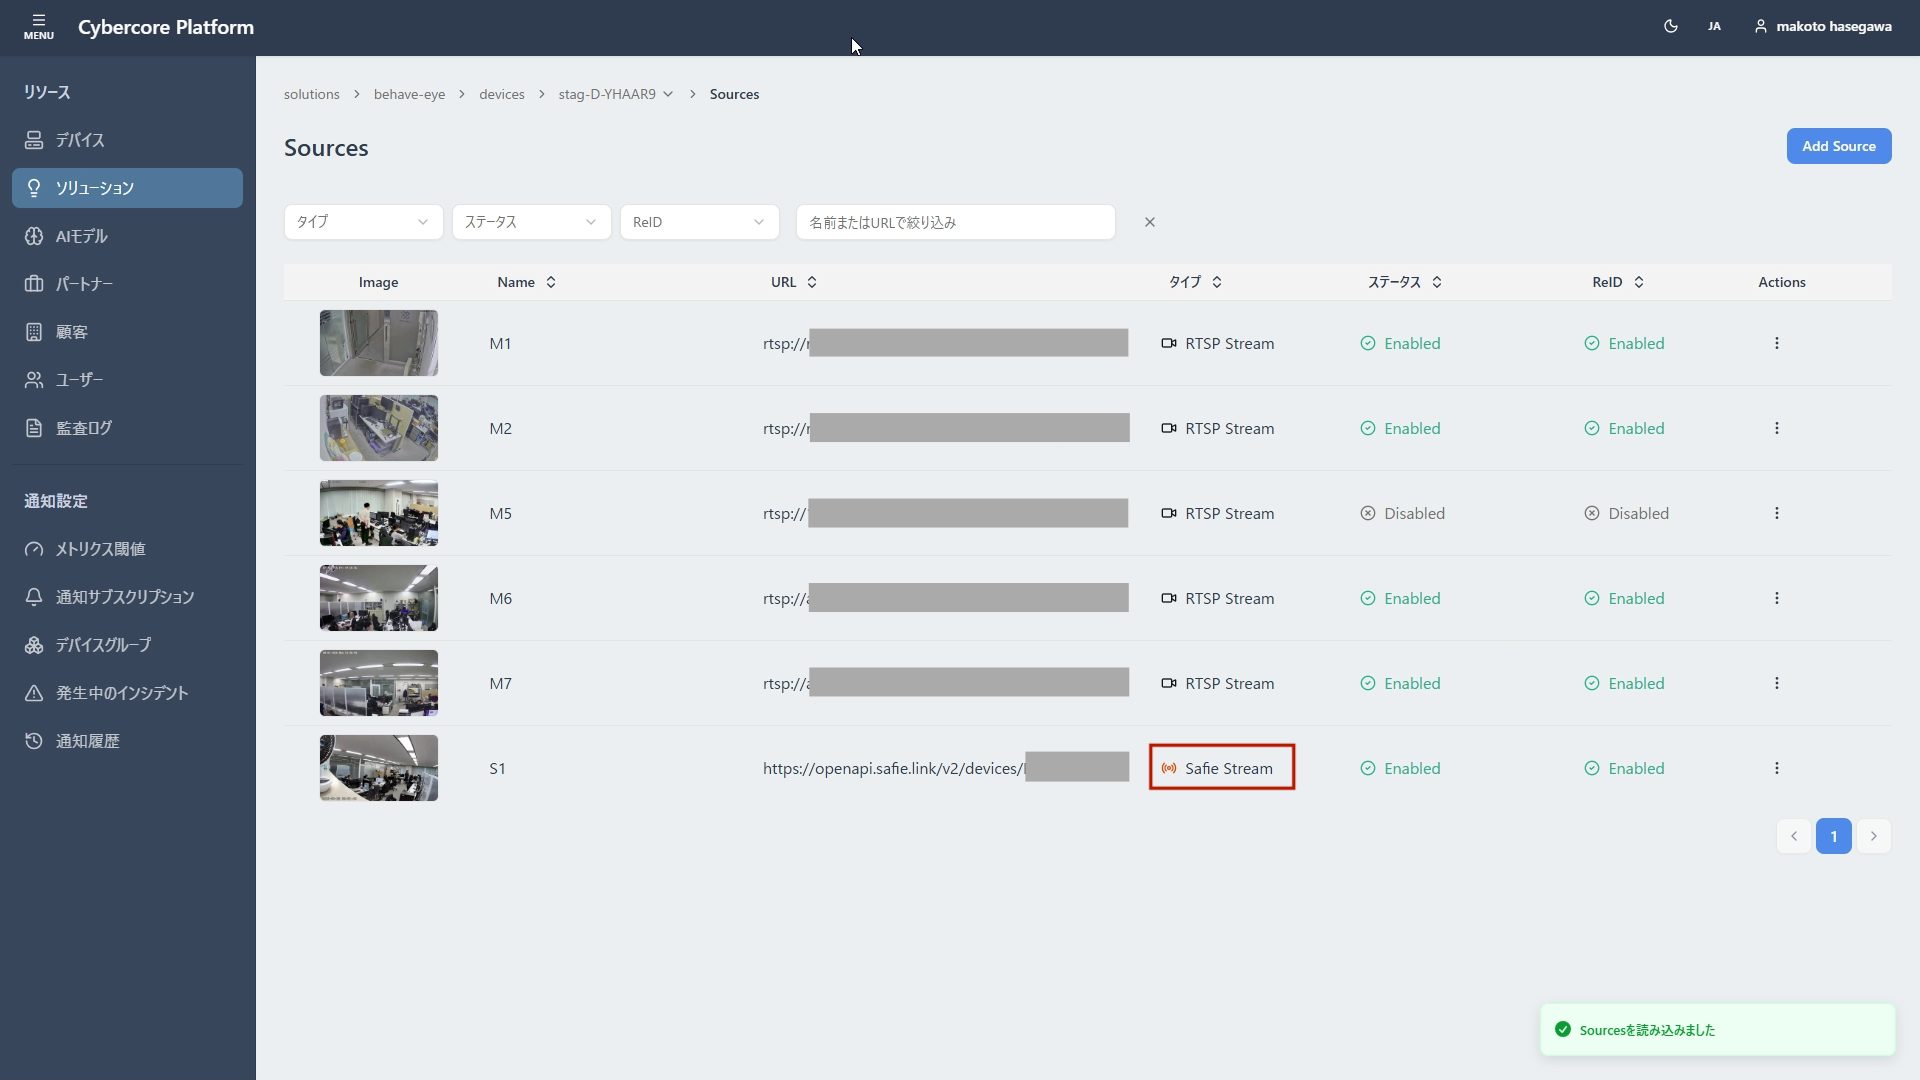The width and height of the screenshot is (1920, 1080).
Task: Clear filters with the X icon
Action: [1149, 222]
